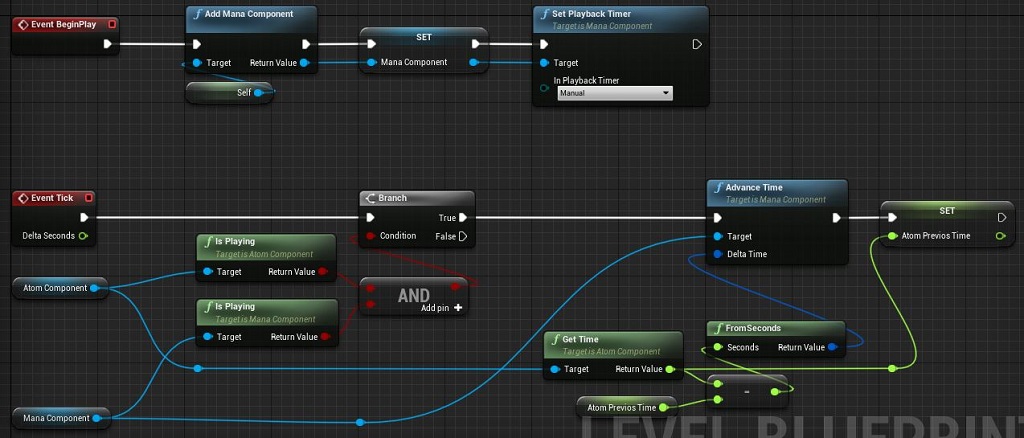
Task: Click the Event Tick node header
Action: (53, 198)
